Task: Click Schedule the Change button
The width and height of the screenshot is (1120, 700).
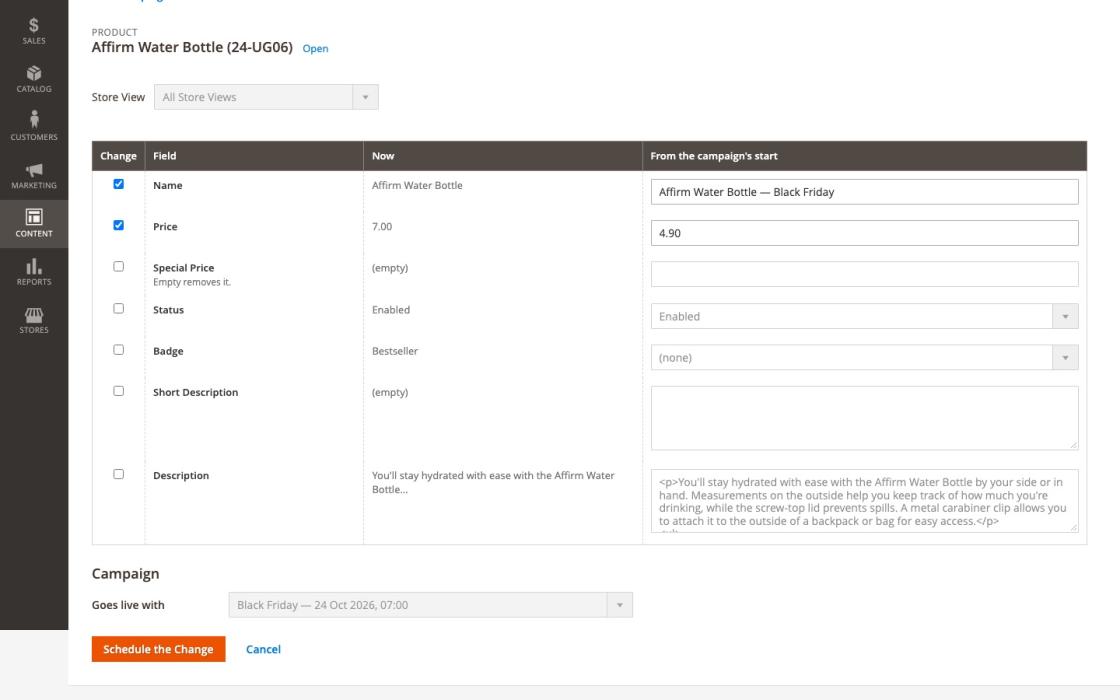Action: 159,649
